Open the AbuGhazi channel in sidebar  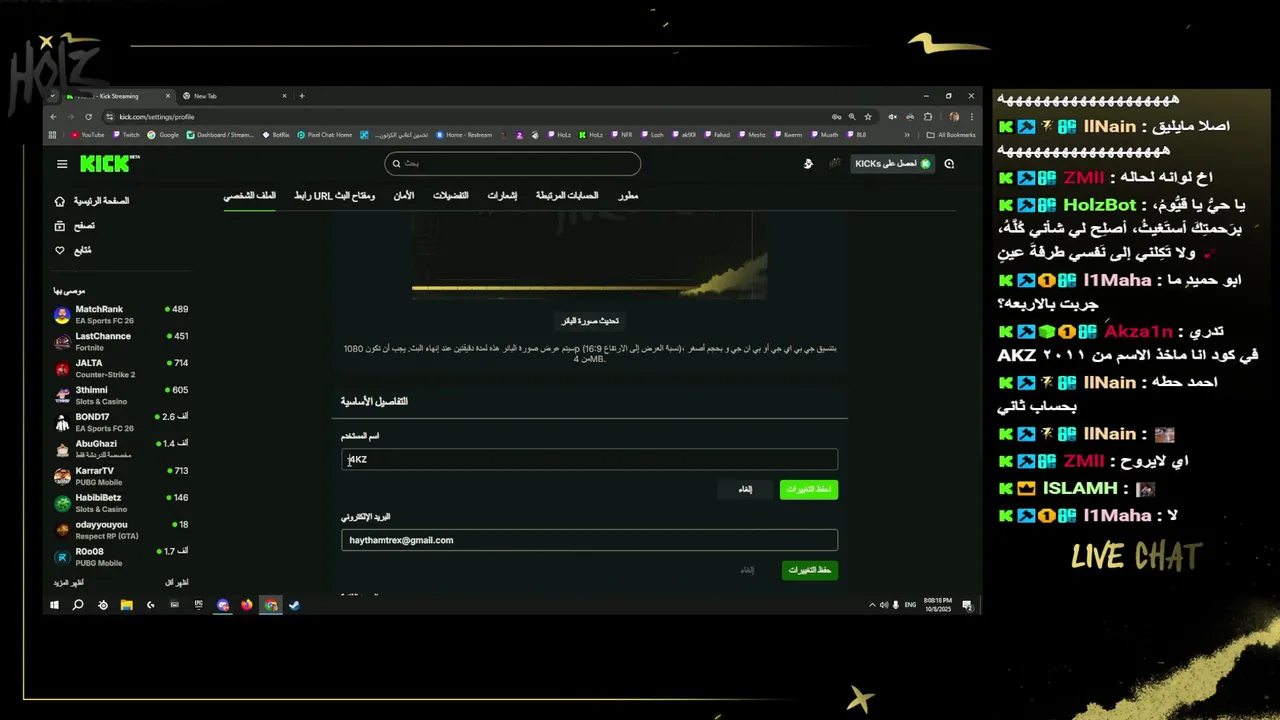121,449
